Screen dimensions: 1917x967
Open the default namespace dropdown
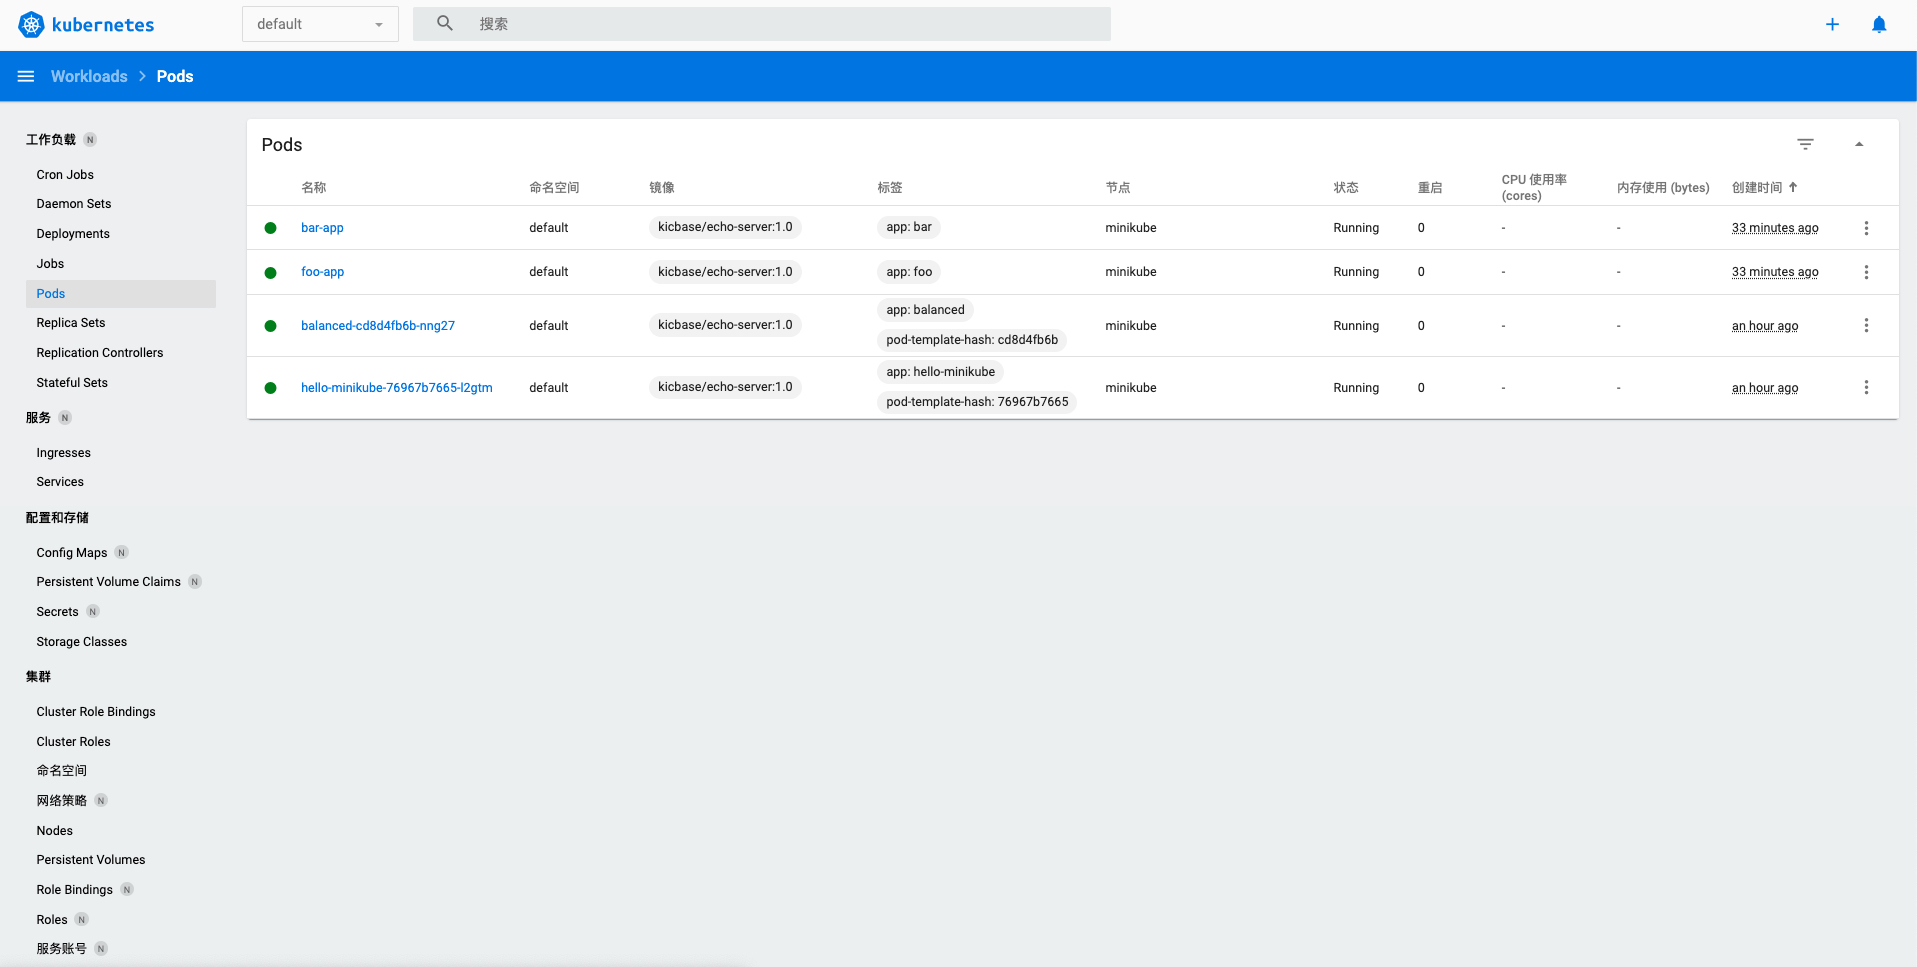pyautogui.click(x=320, y=24)
